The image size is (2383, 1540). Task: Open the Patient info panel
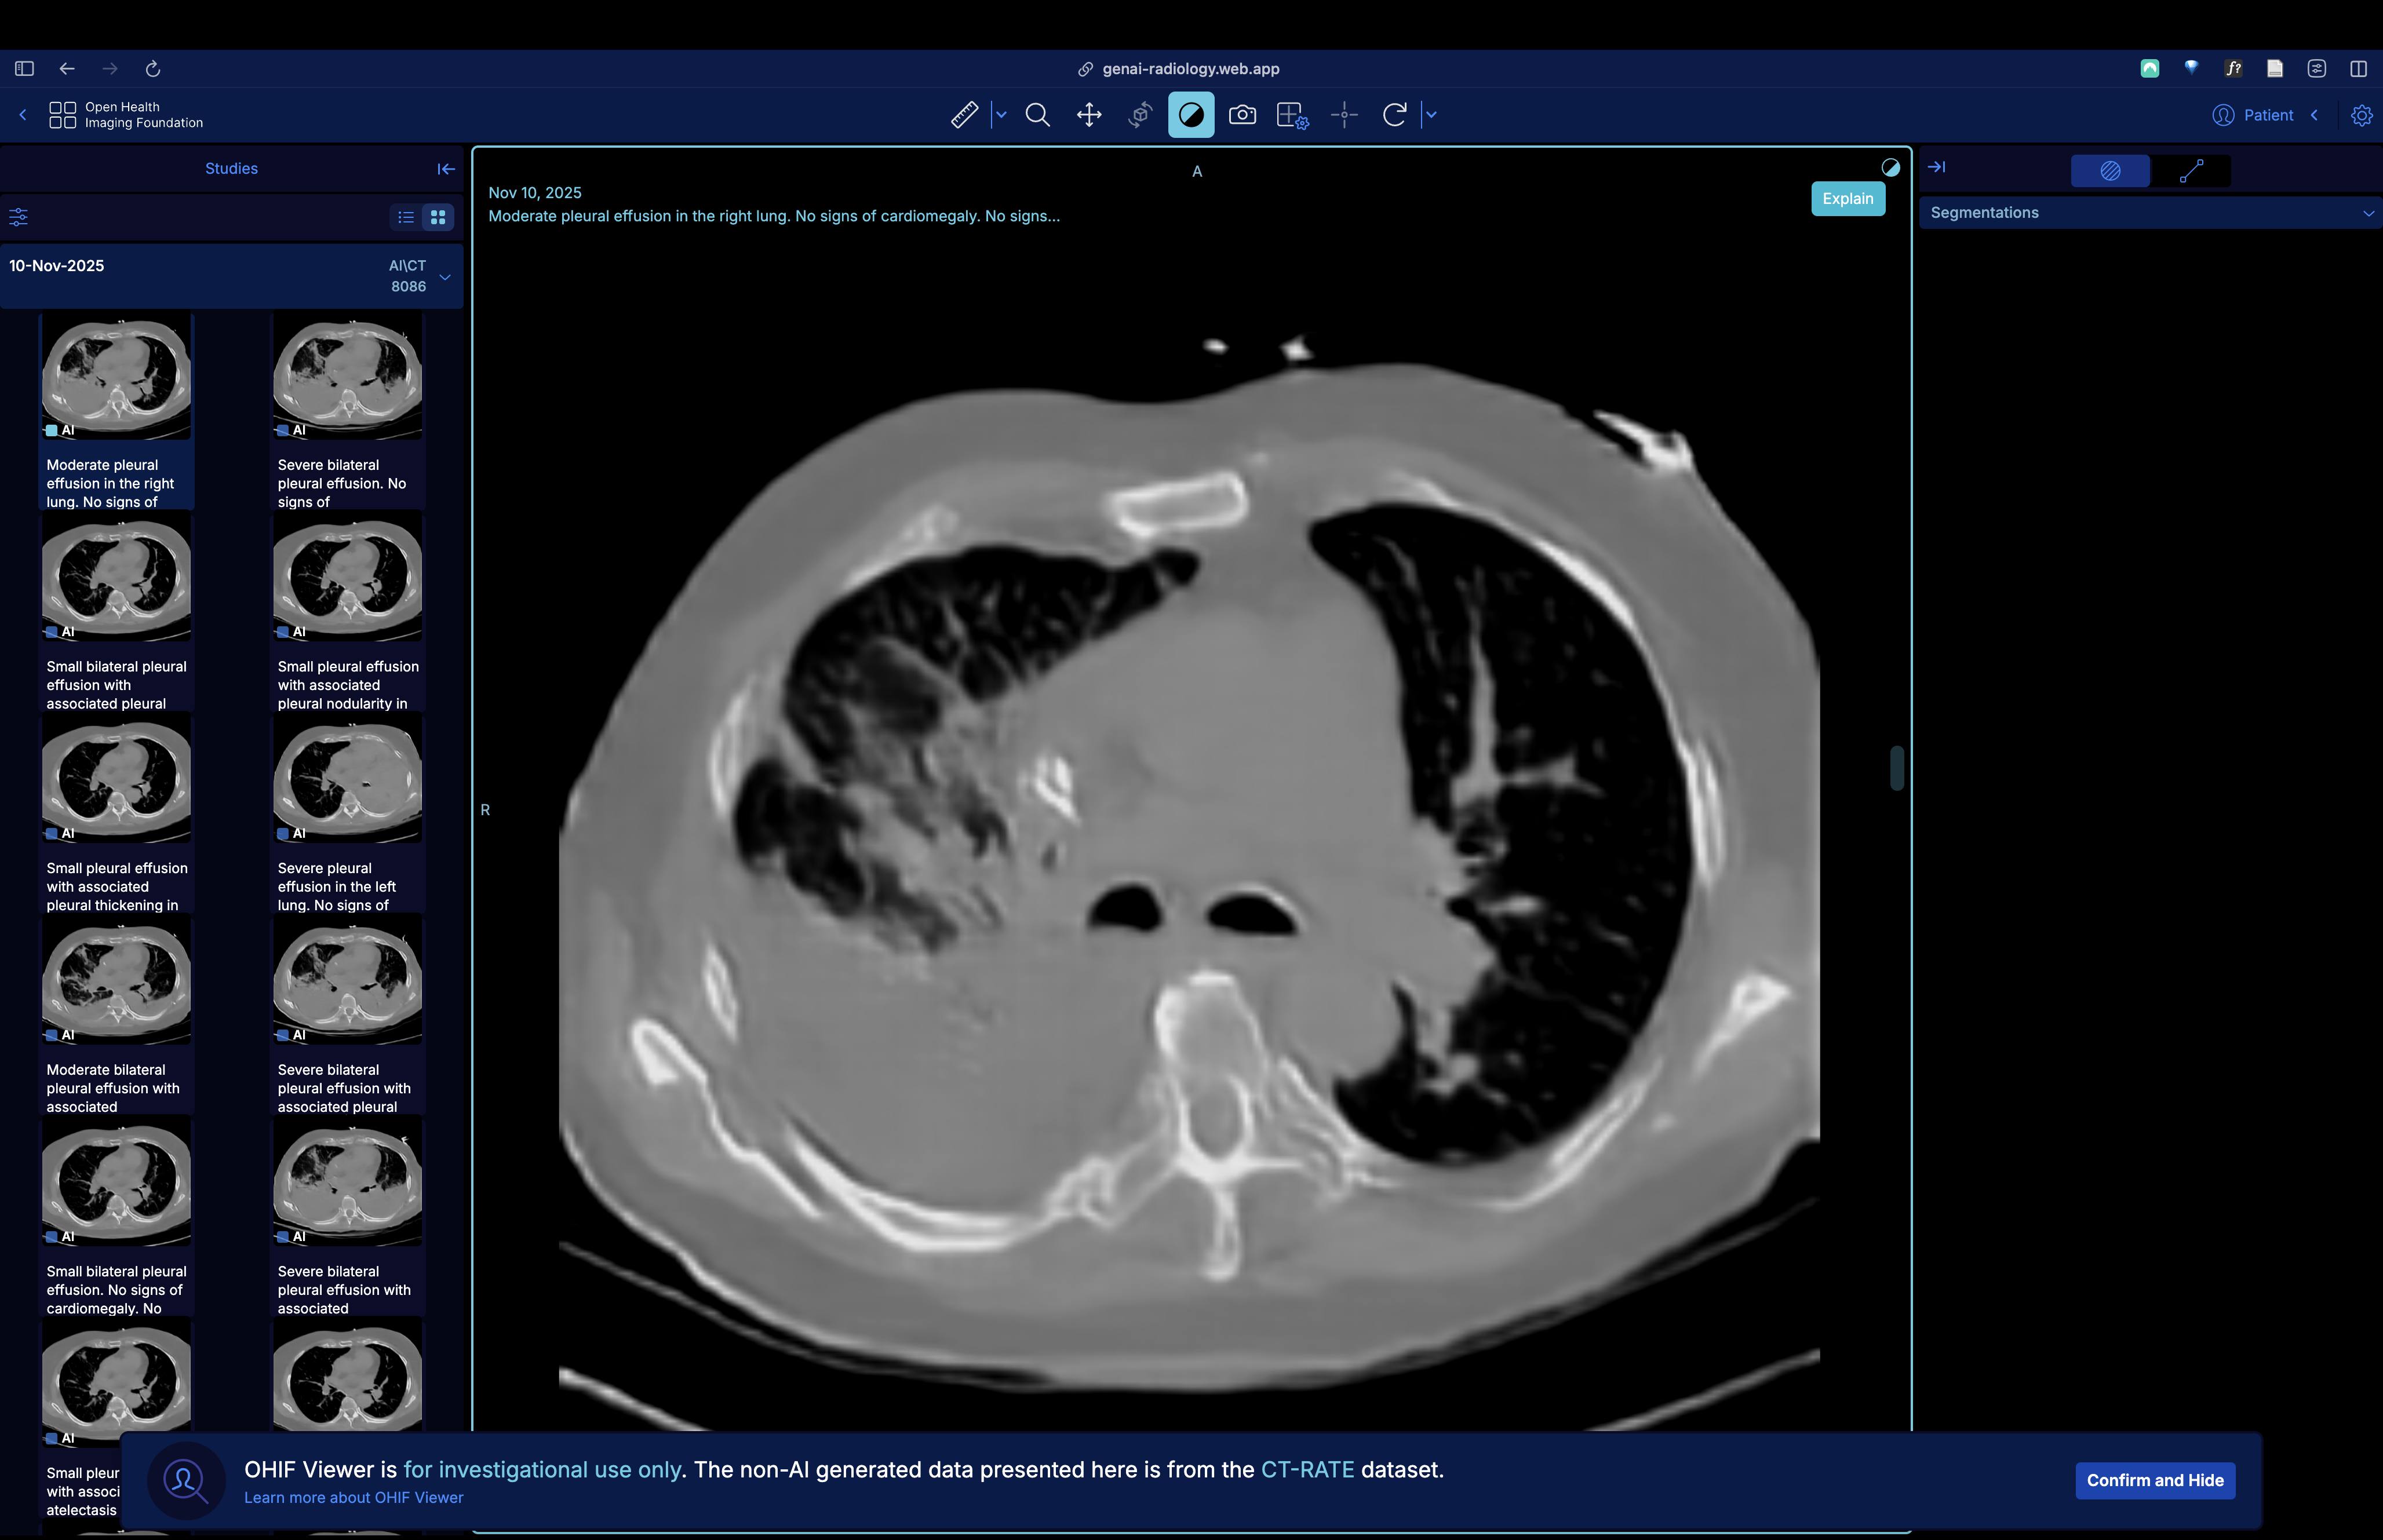tap(2253, 115)
